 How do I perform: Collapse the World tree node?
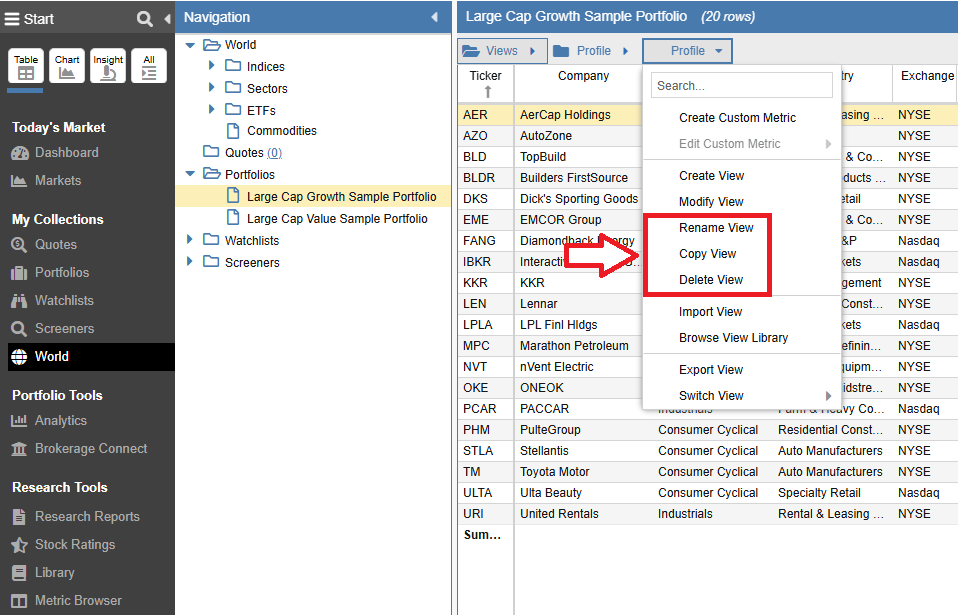click(190, 45)
